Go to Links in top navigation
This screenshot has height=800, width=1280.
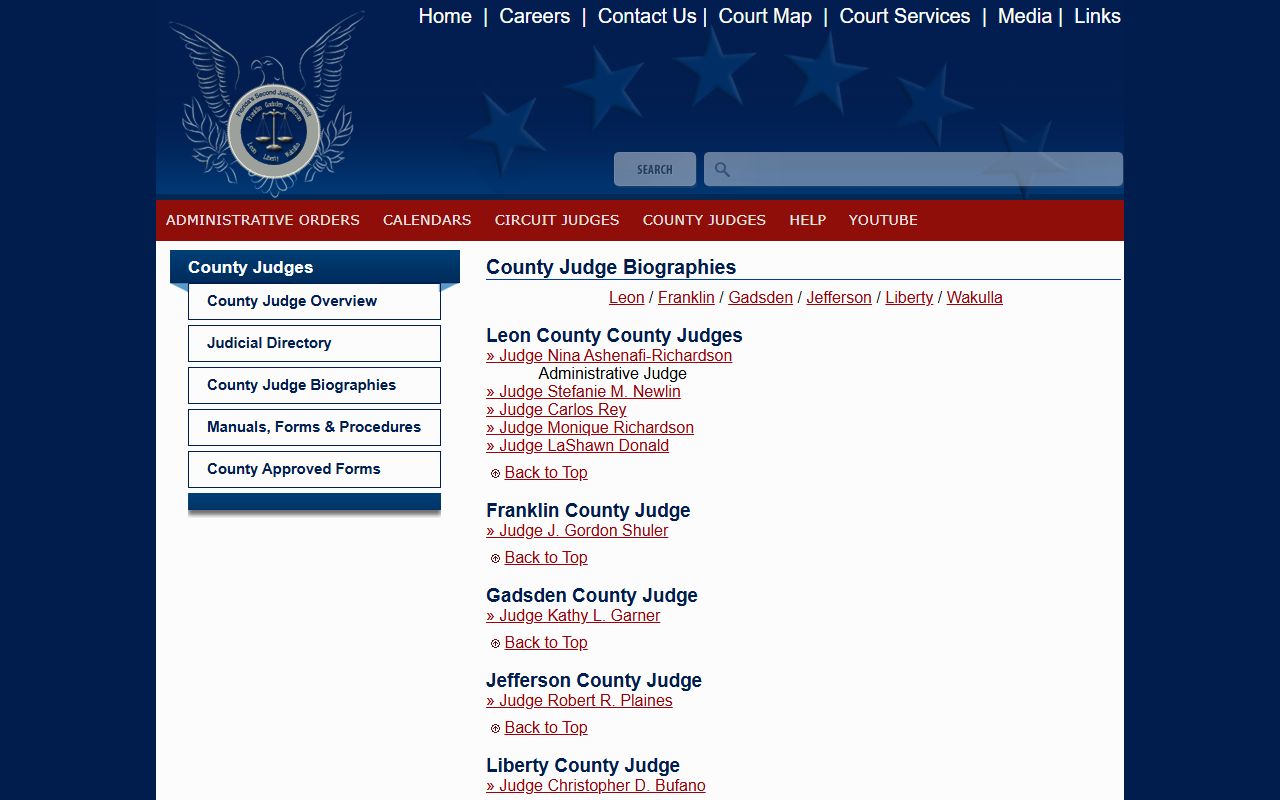tap(1097, 16)
